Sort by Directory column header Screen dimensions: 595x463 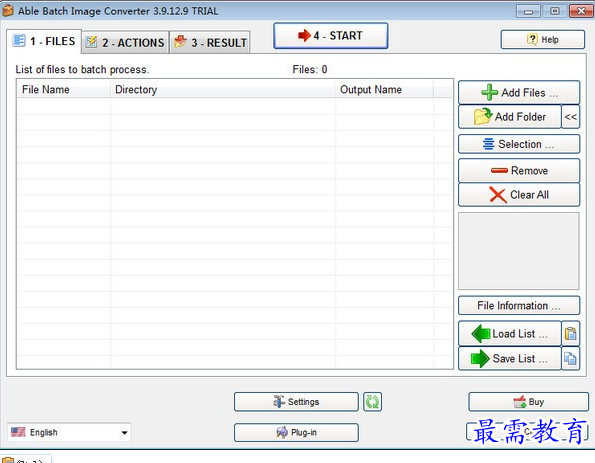coord(223,90)
